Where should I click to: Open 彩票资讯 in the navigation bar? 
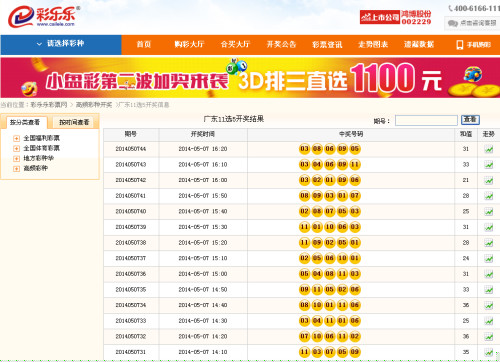click(x=327, y=44)
